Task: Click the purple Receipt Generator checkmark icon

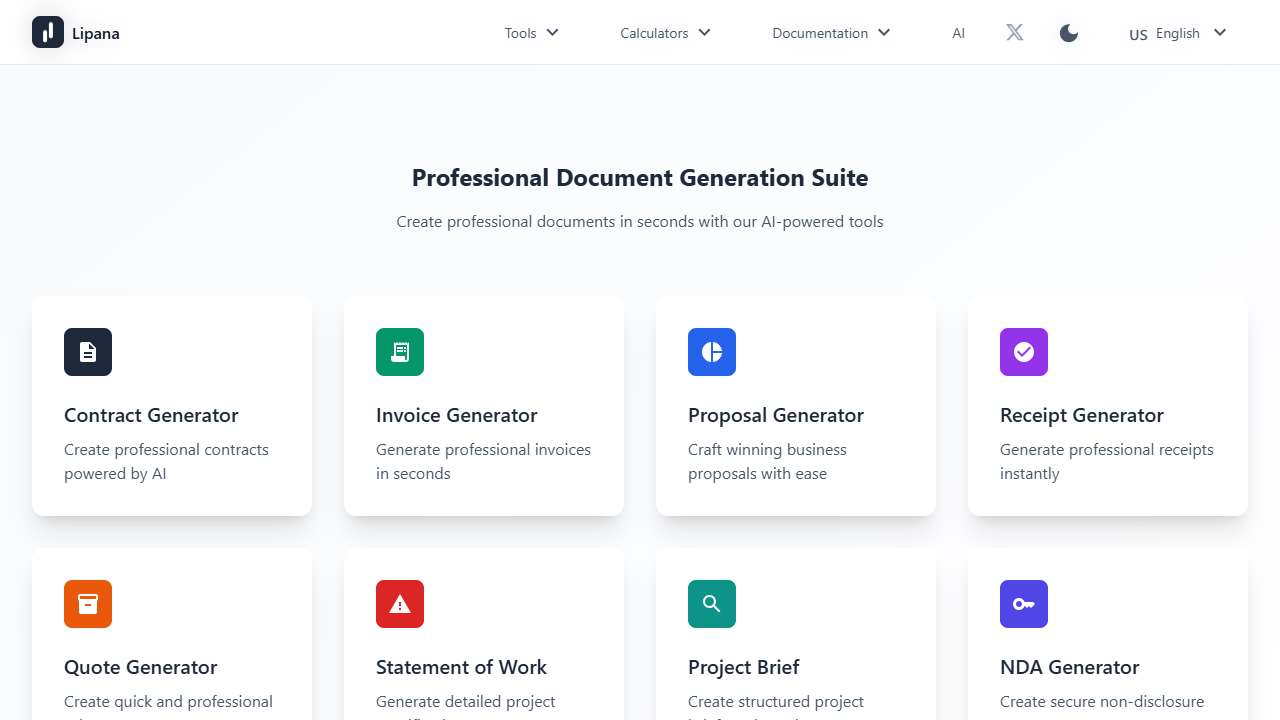Action: click(1024, 352)
